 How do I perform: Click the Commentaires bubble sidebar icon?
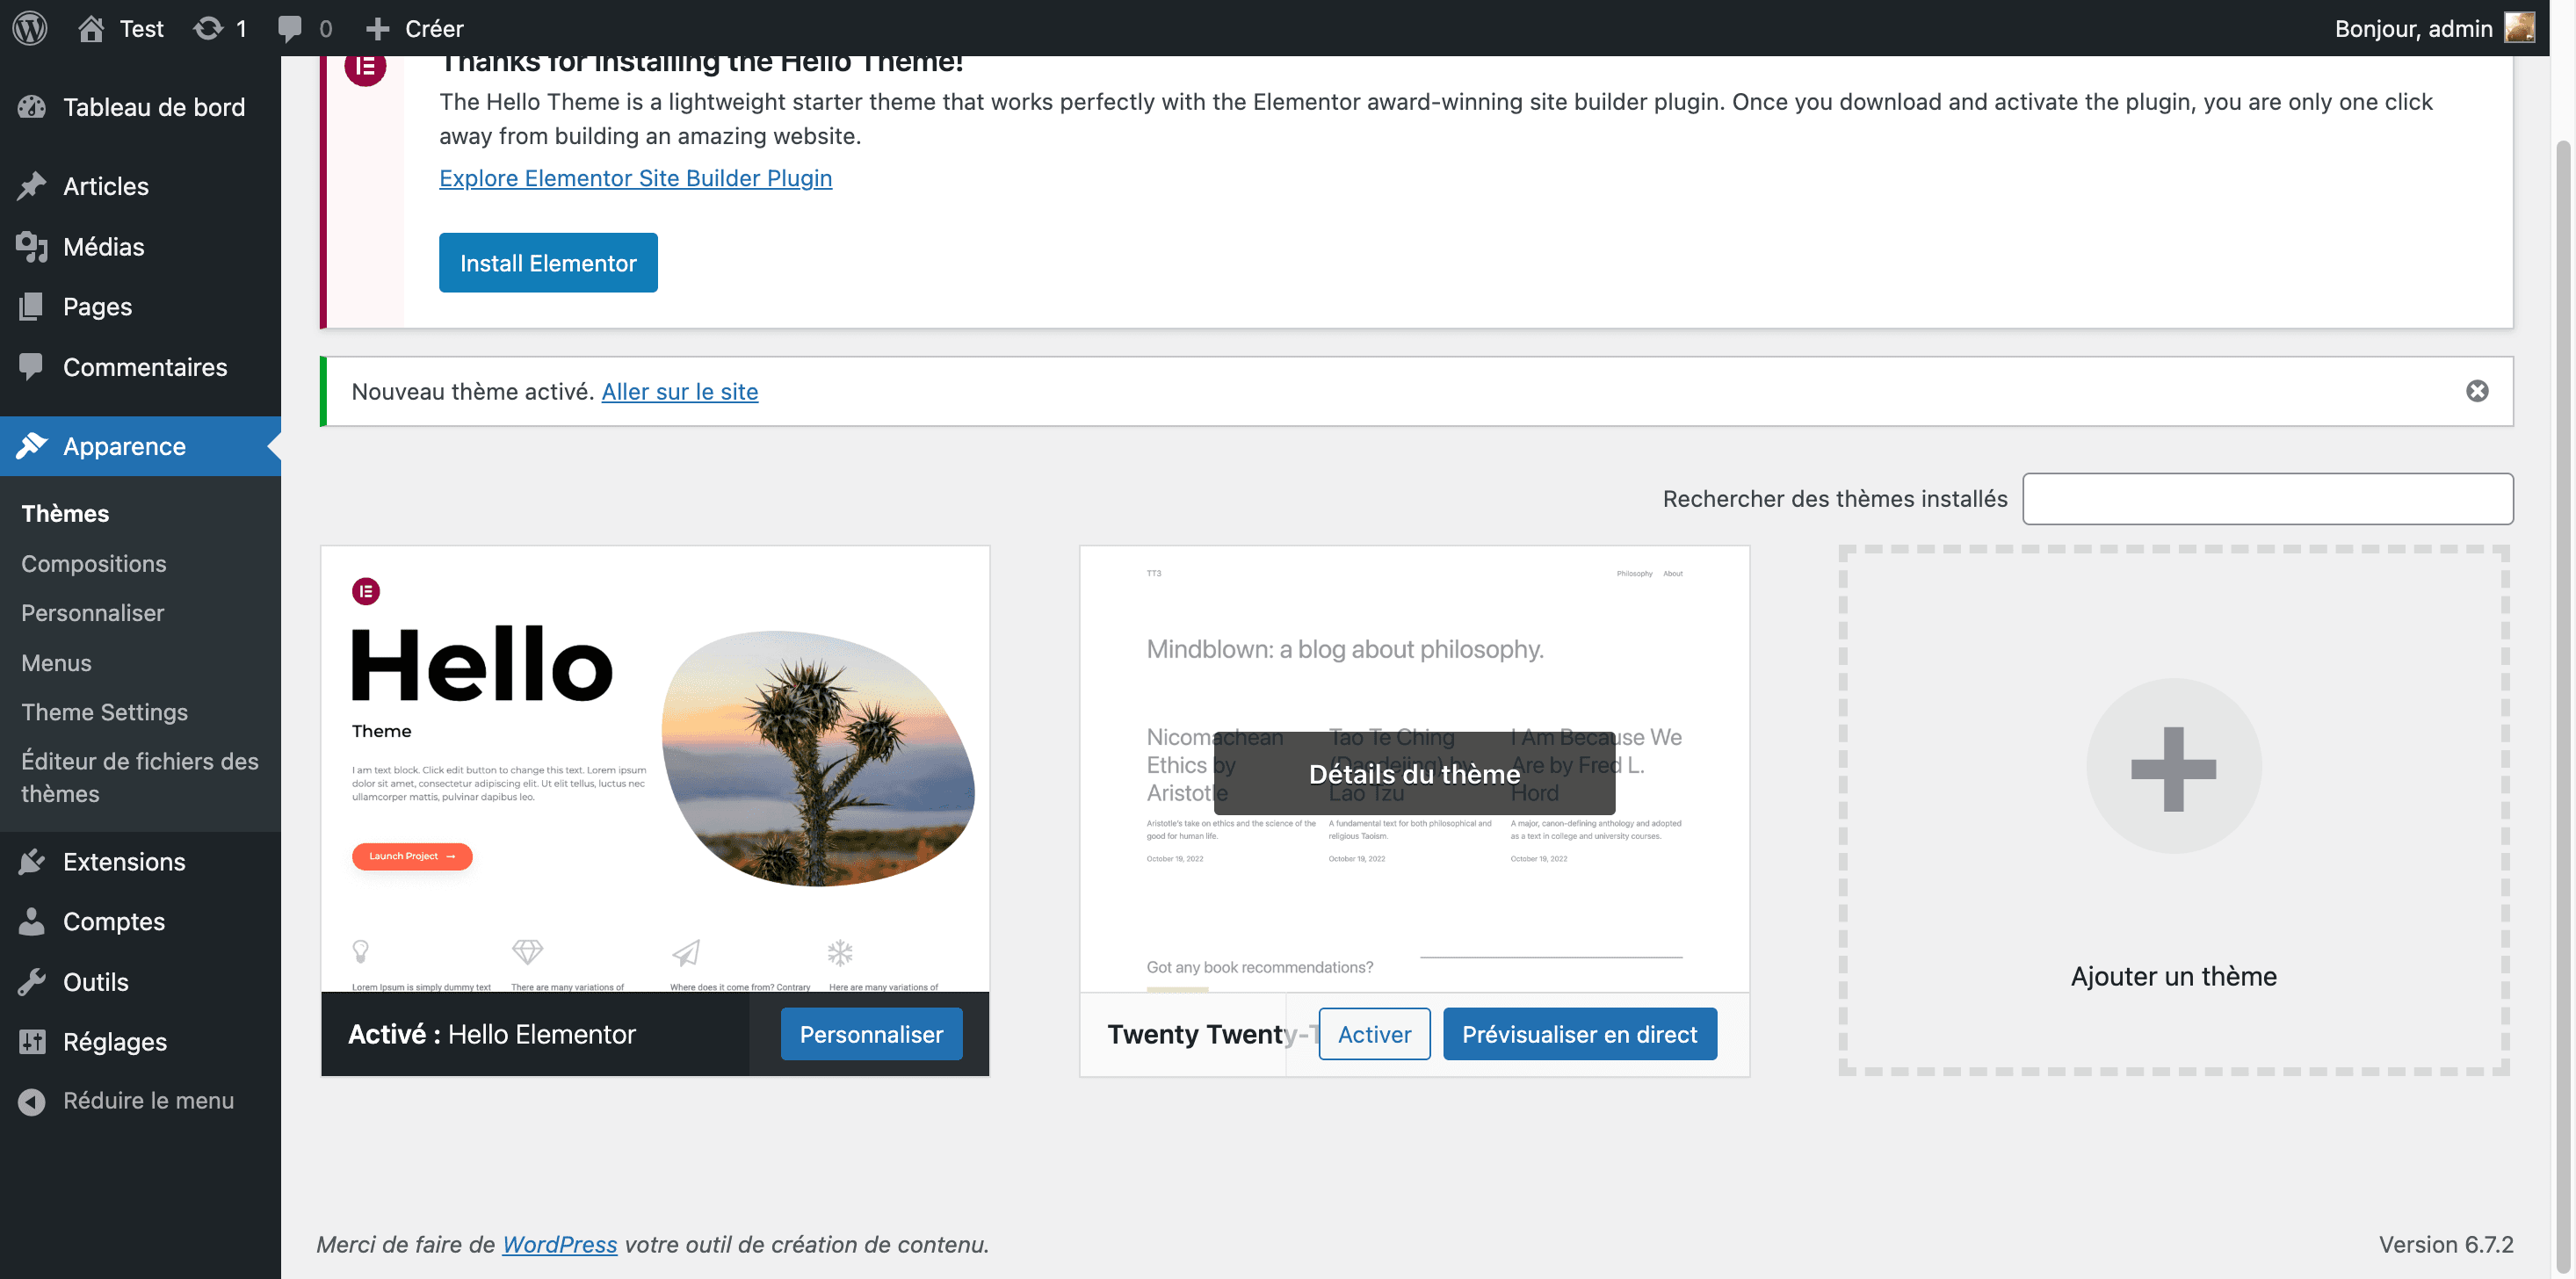point(32,367)
